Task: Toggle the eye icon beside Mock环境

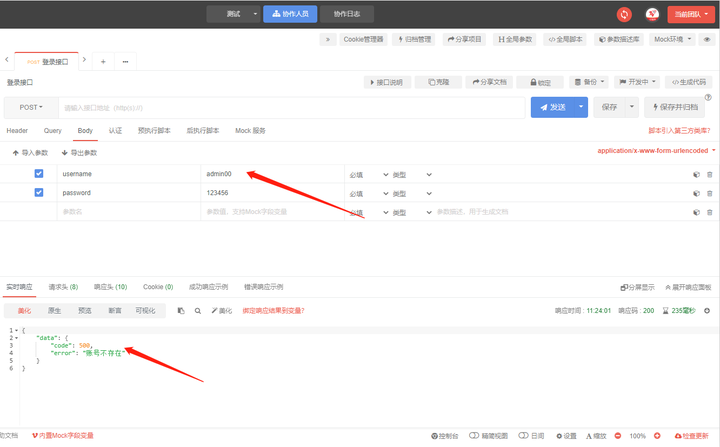Action: [x=707, y=40]
